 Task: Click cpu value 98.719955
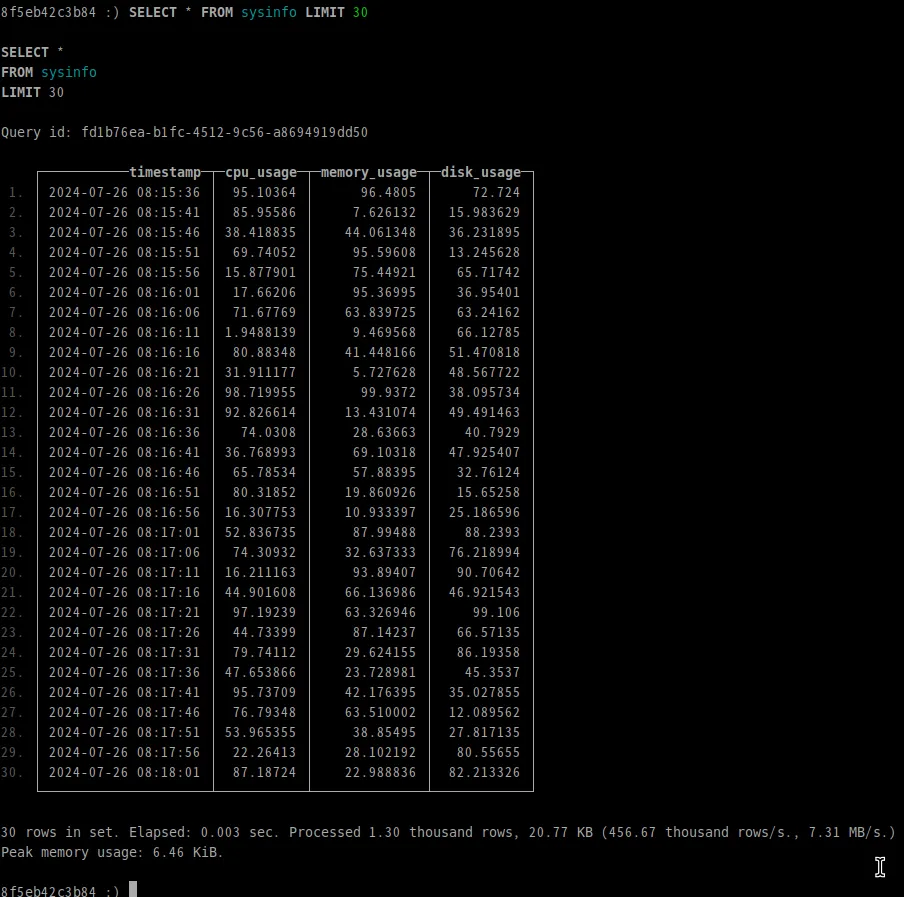[260, 393]
